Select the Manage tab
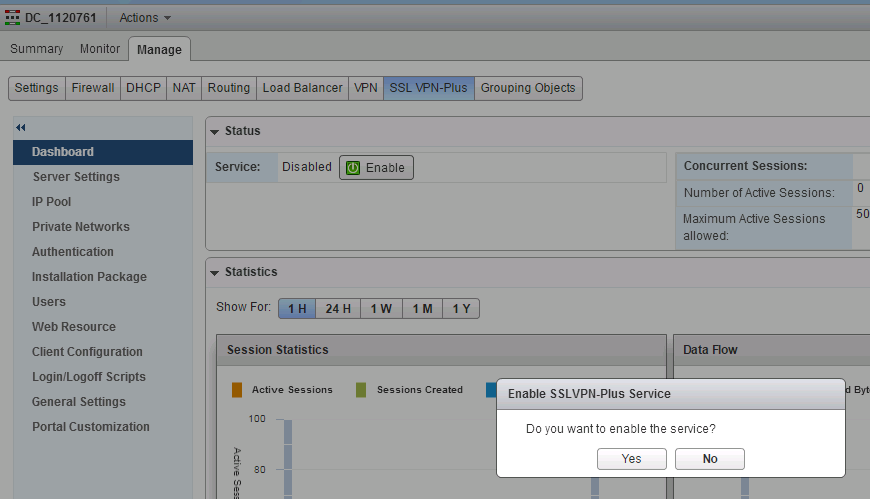 (159, 49)
